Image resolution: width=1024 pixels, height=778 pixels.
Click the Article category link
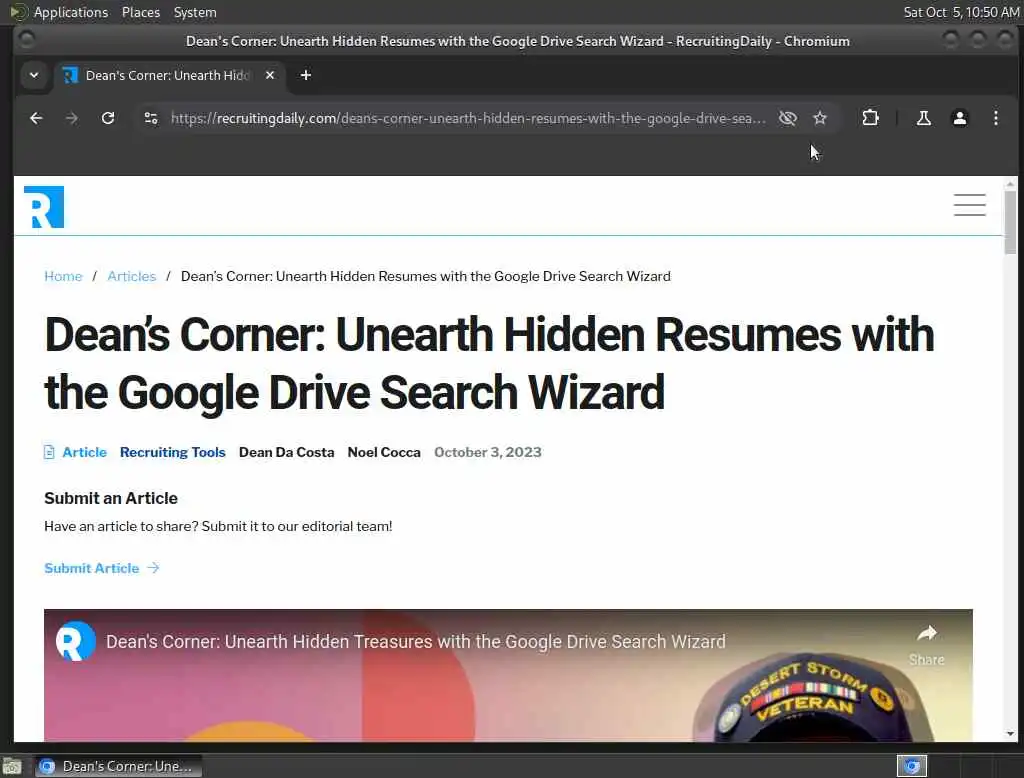[84, 452]
